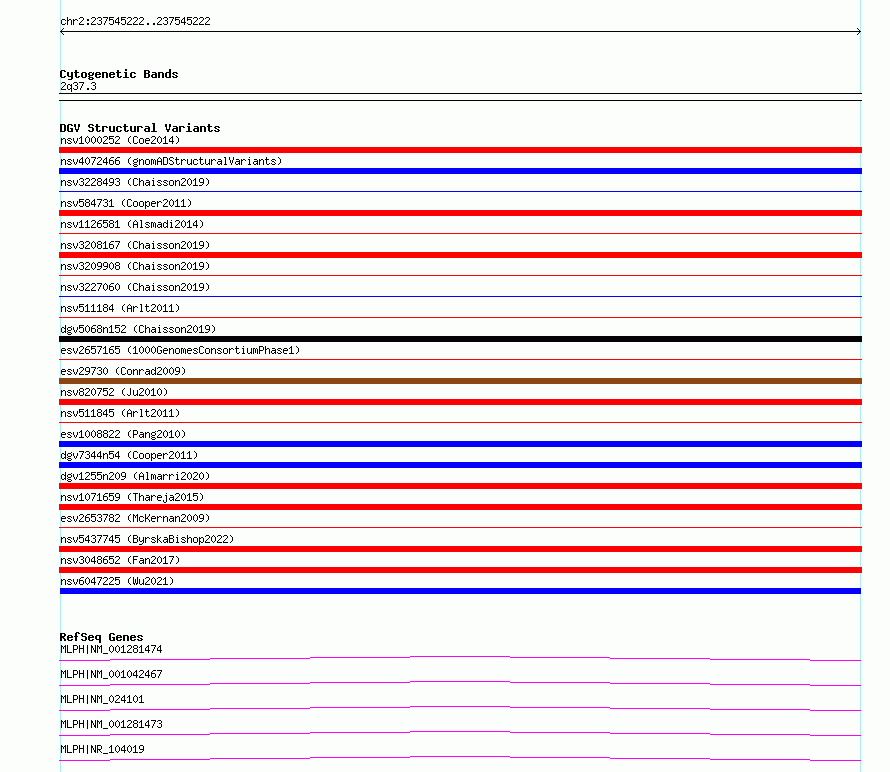The height and width of the screenshot is (772, 890).
Task: Click variant label nsv511184 (Arlt2011)
Action: click(120, 308)
